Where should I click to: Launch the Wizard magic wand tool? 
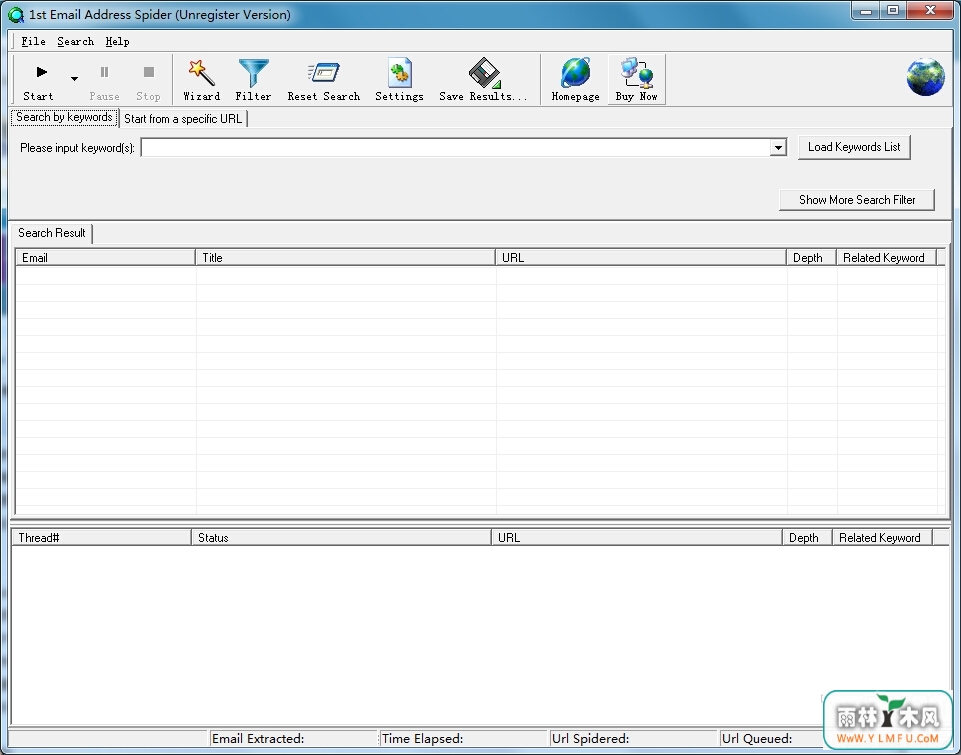click(201, 73)
